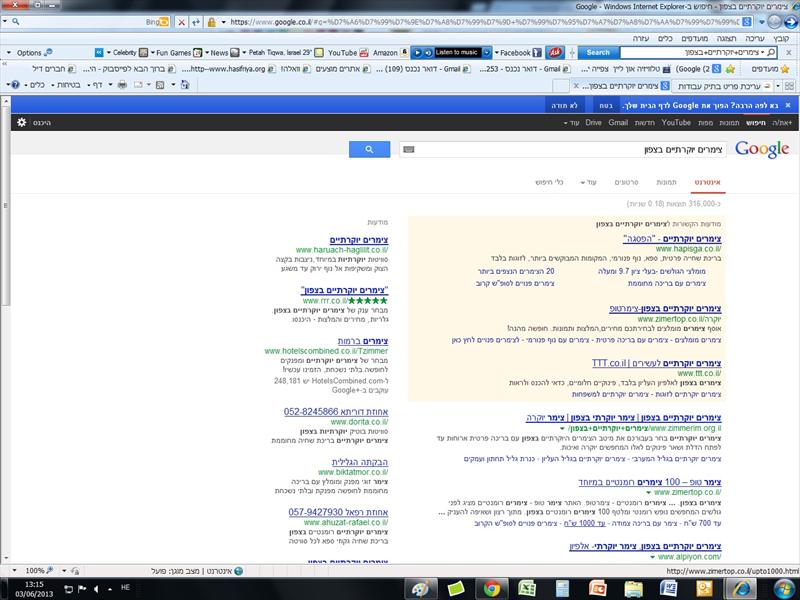Image resolution: width=800 pixels, height=600 pixels.
Task: Select the תמונות (Images) results tab
Action: coord(666,182)
